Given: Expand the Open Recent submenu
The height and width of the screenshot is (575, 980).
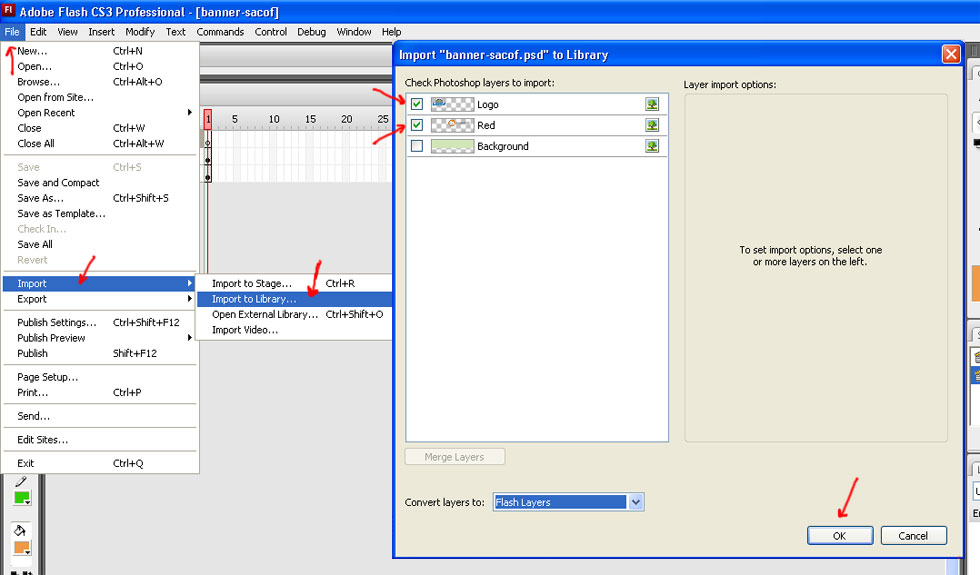Looking at the screenshot, I should tap(190, 112).
